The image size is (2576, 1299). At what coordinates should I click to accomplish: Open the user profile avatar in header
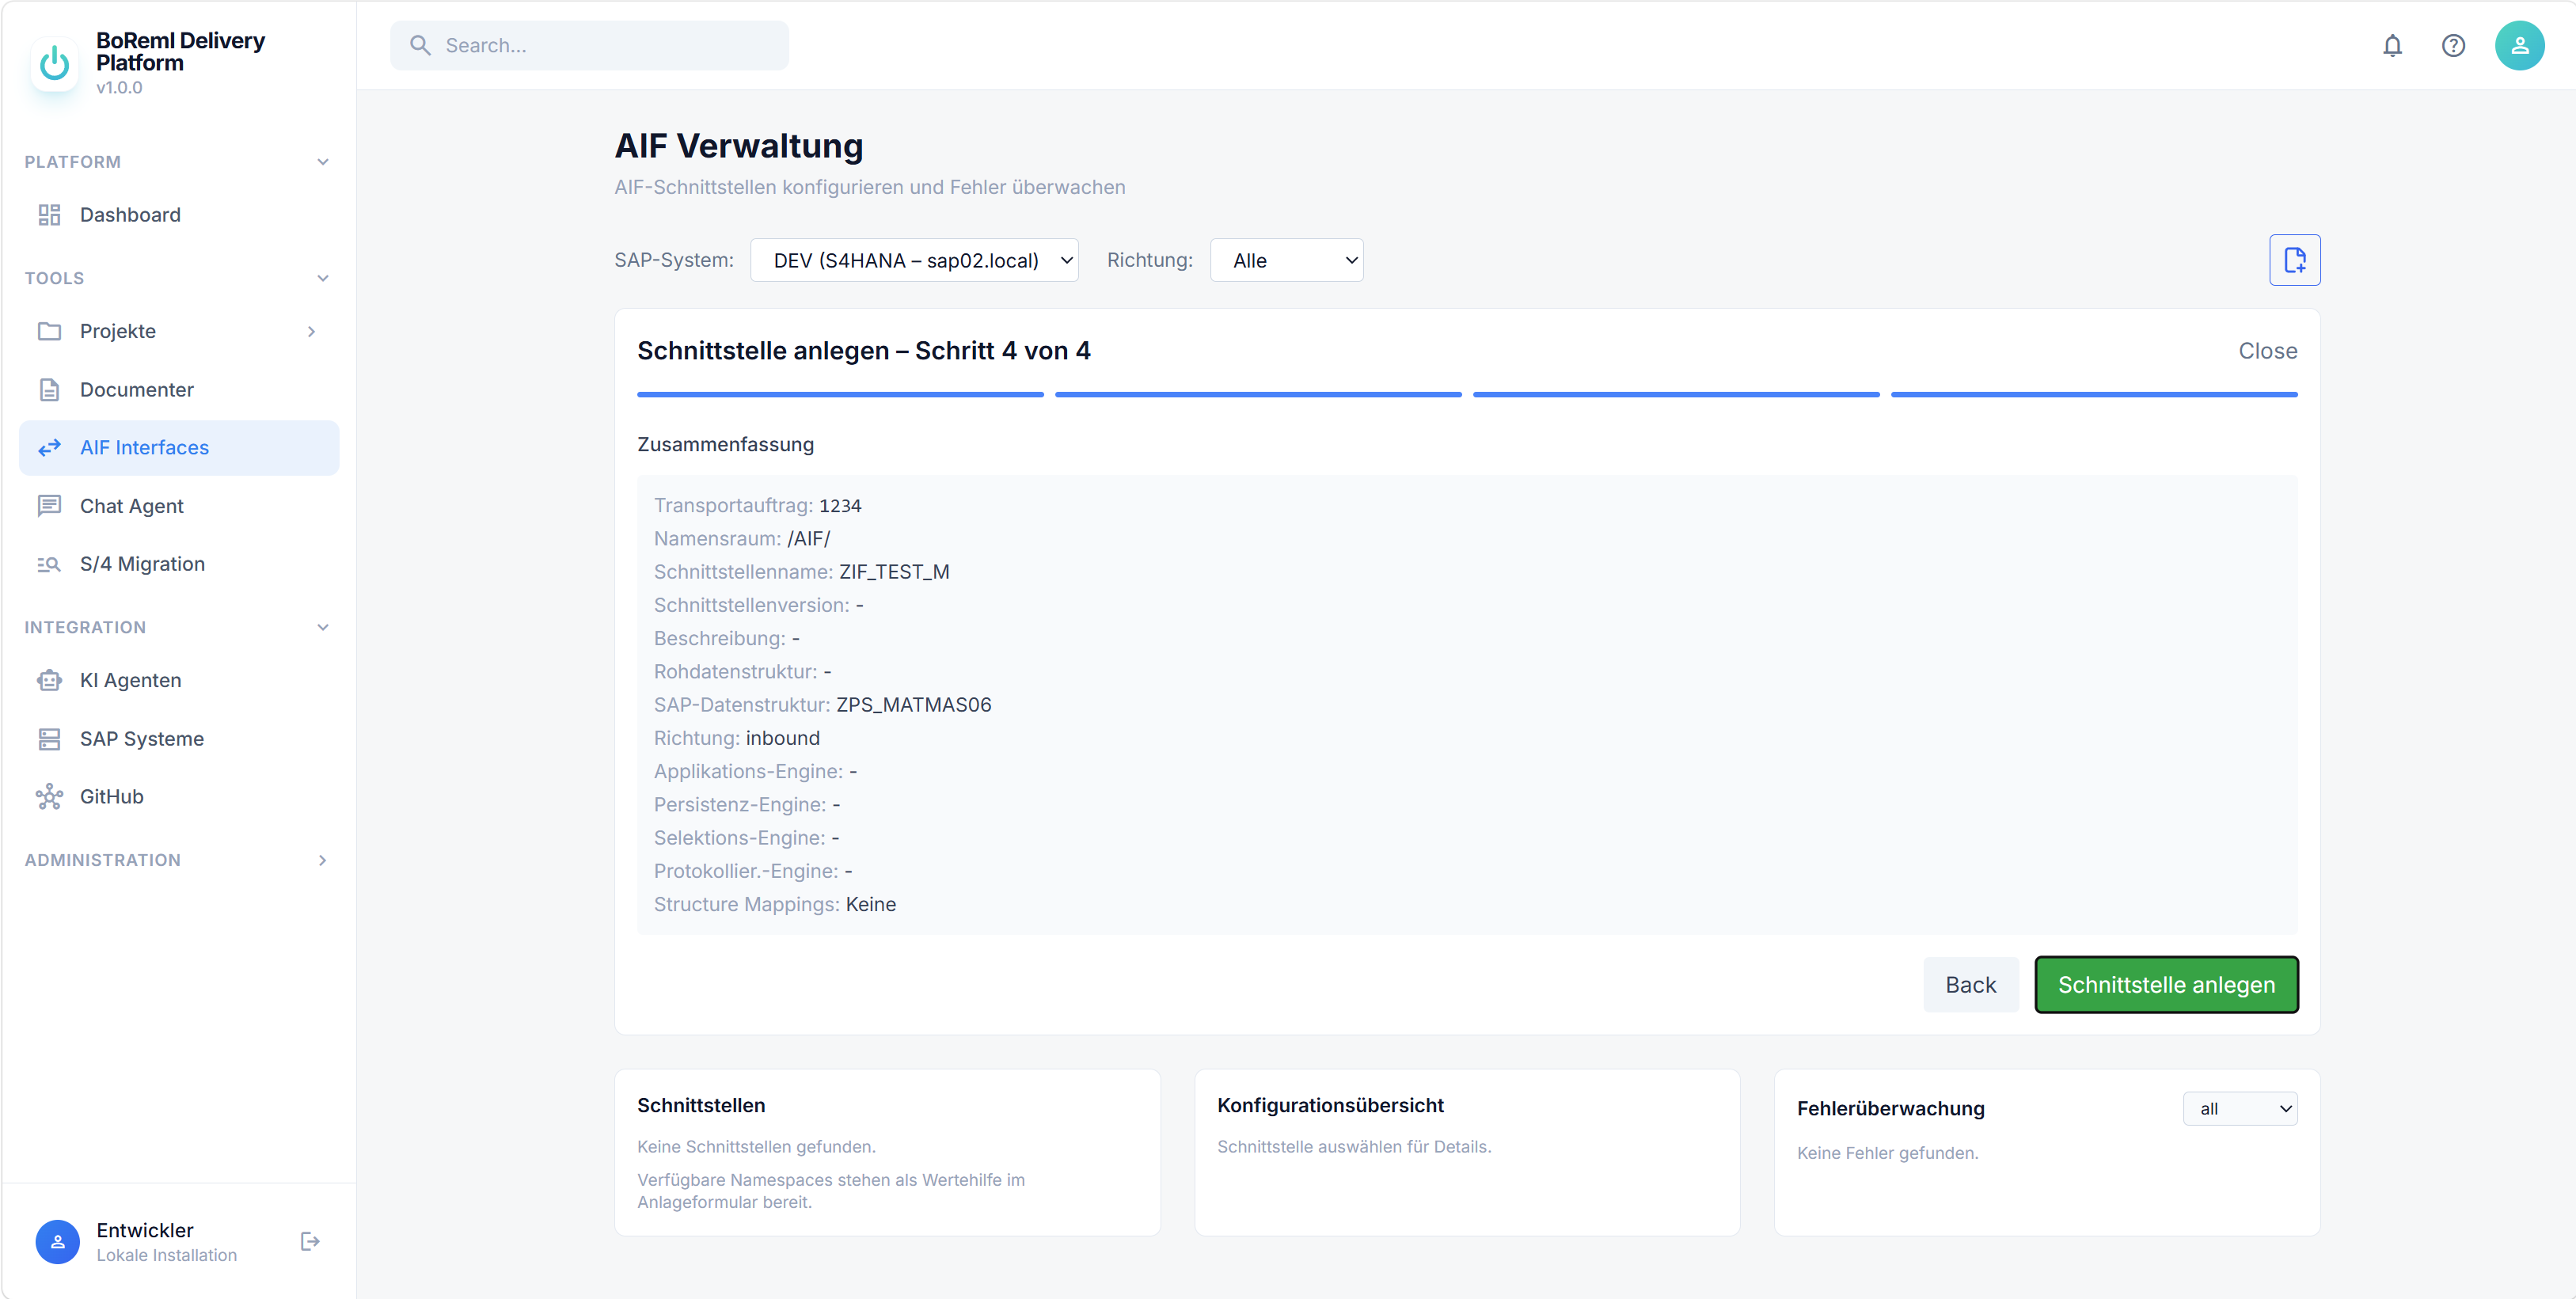pos(2519,45)
